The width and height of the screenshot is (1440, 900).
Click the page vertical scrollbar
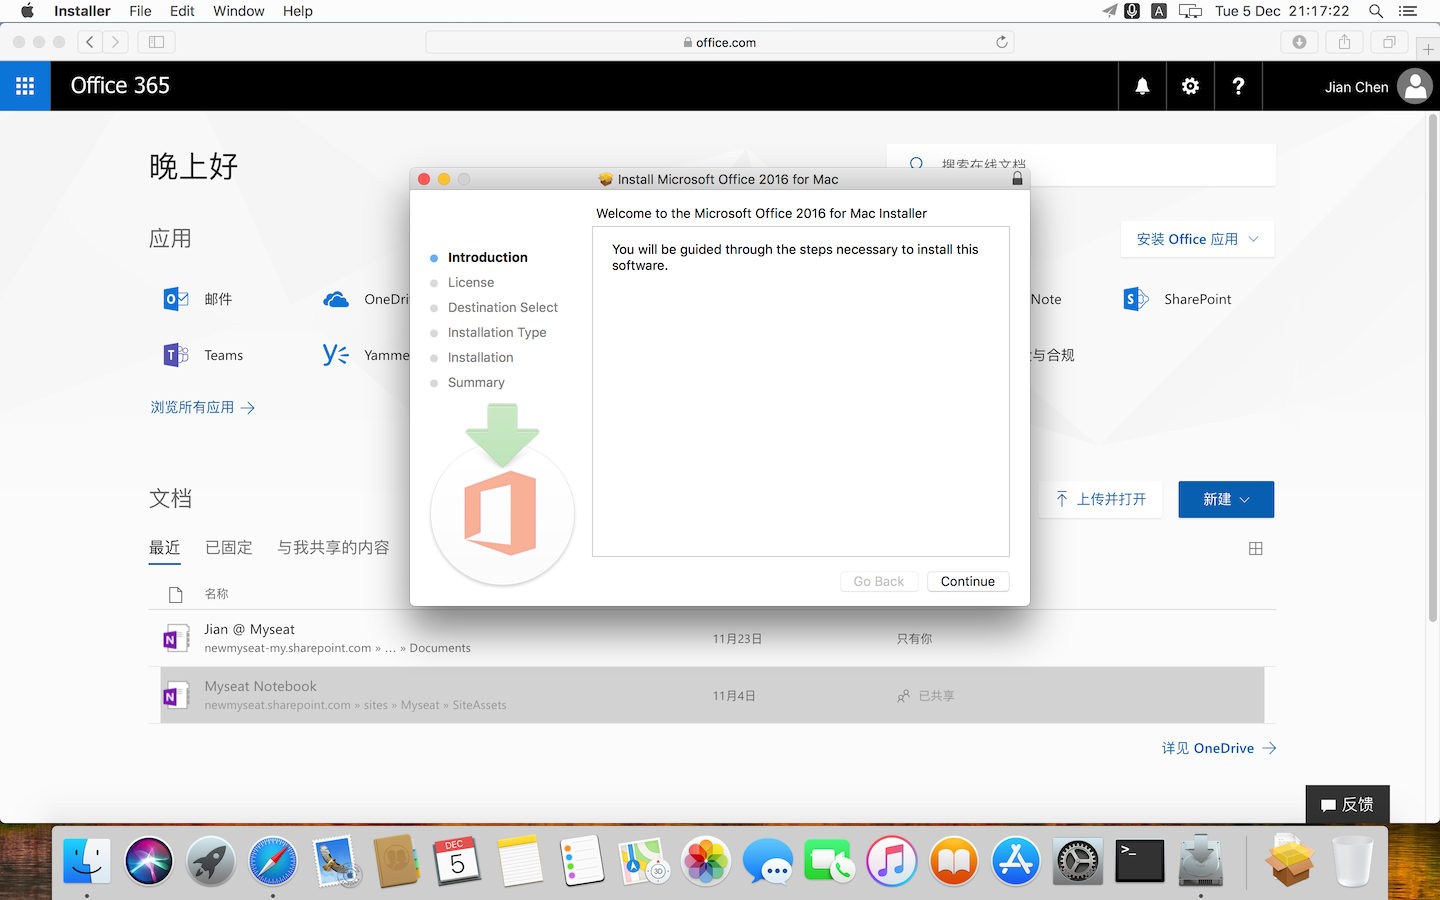coord(1433,370)
